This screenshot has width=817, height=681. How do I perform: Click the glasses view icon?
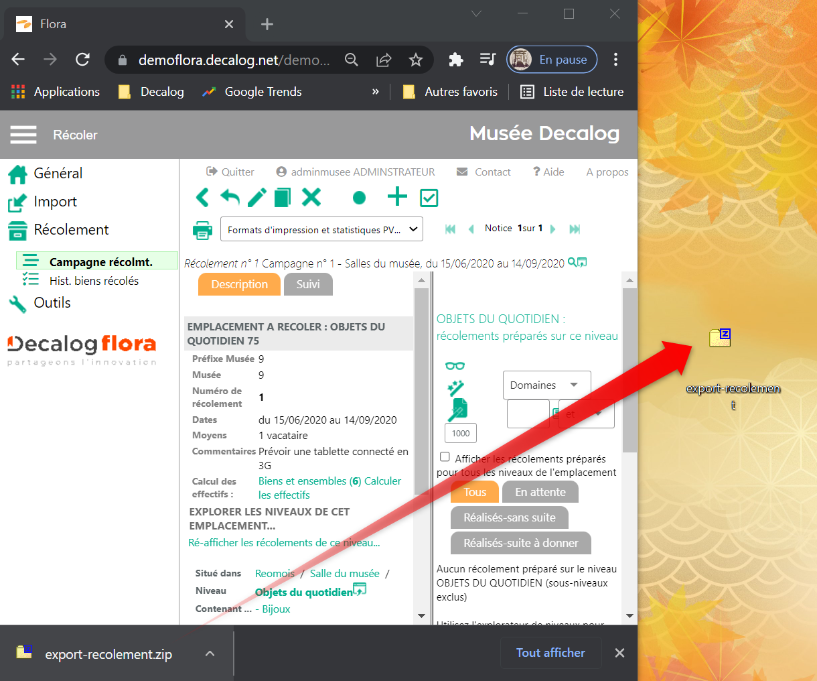coord(456,366)
